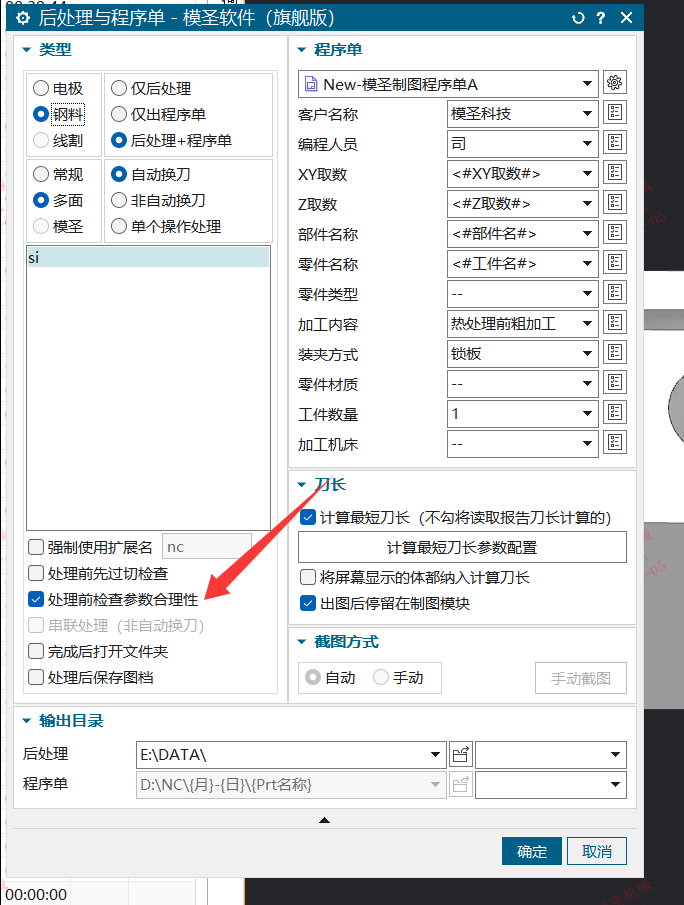Open 编程人员 dropdown

(x=522, y=144)
